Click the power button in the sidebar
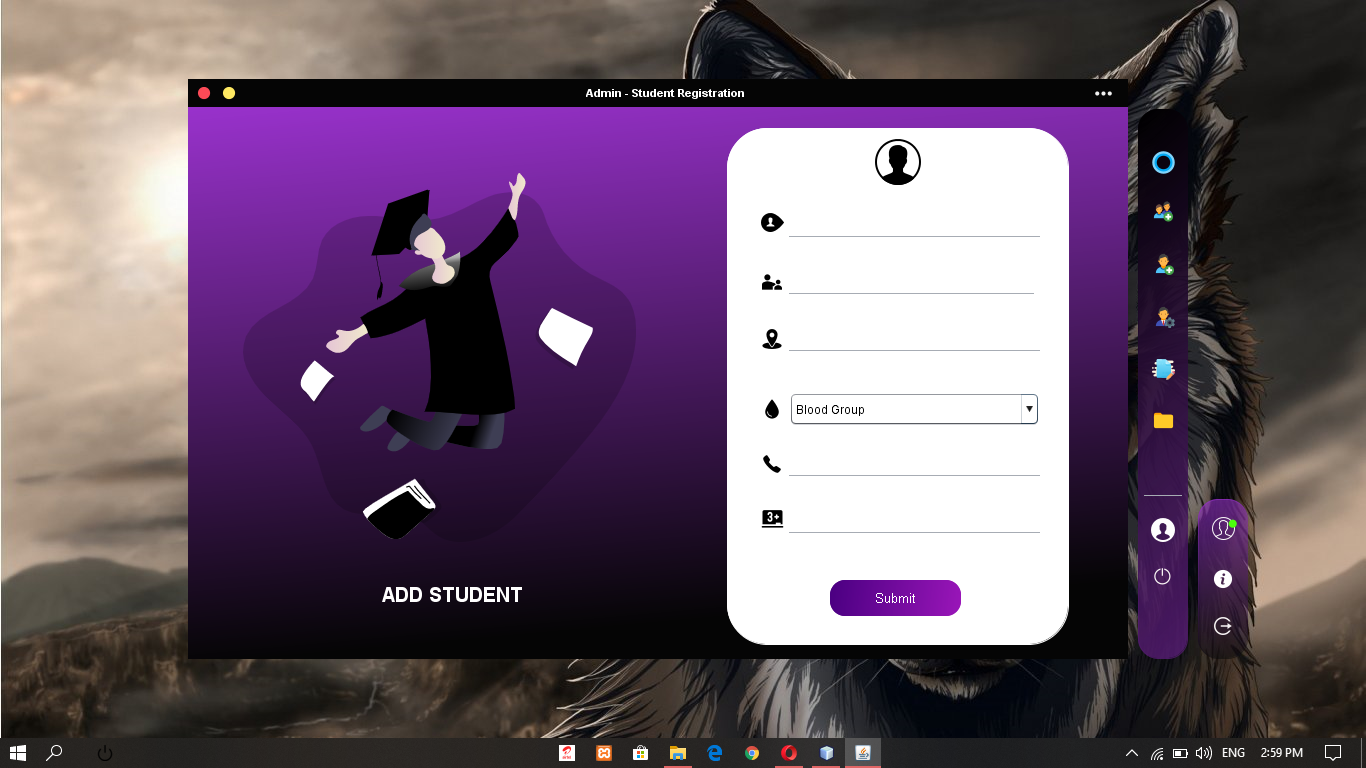 click(x=1162, y=577)
